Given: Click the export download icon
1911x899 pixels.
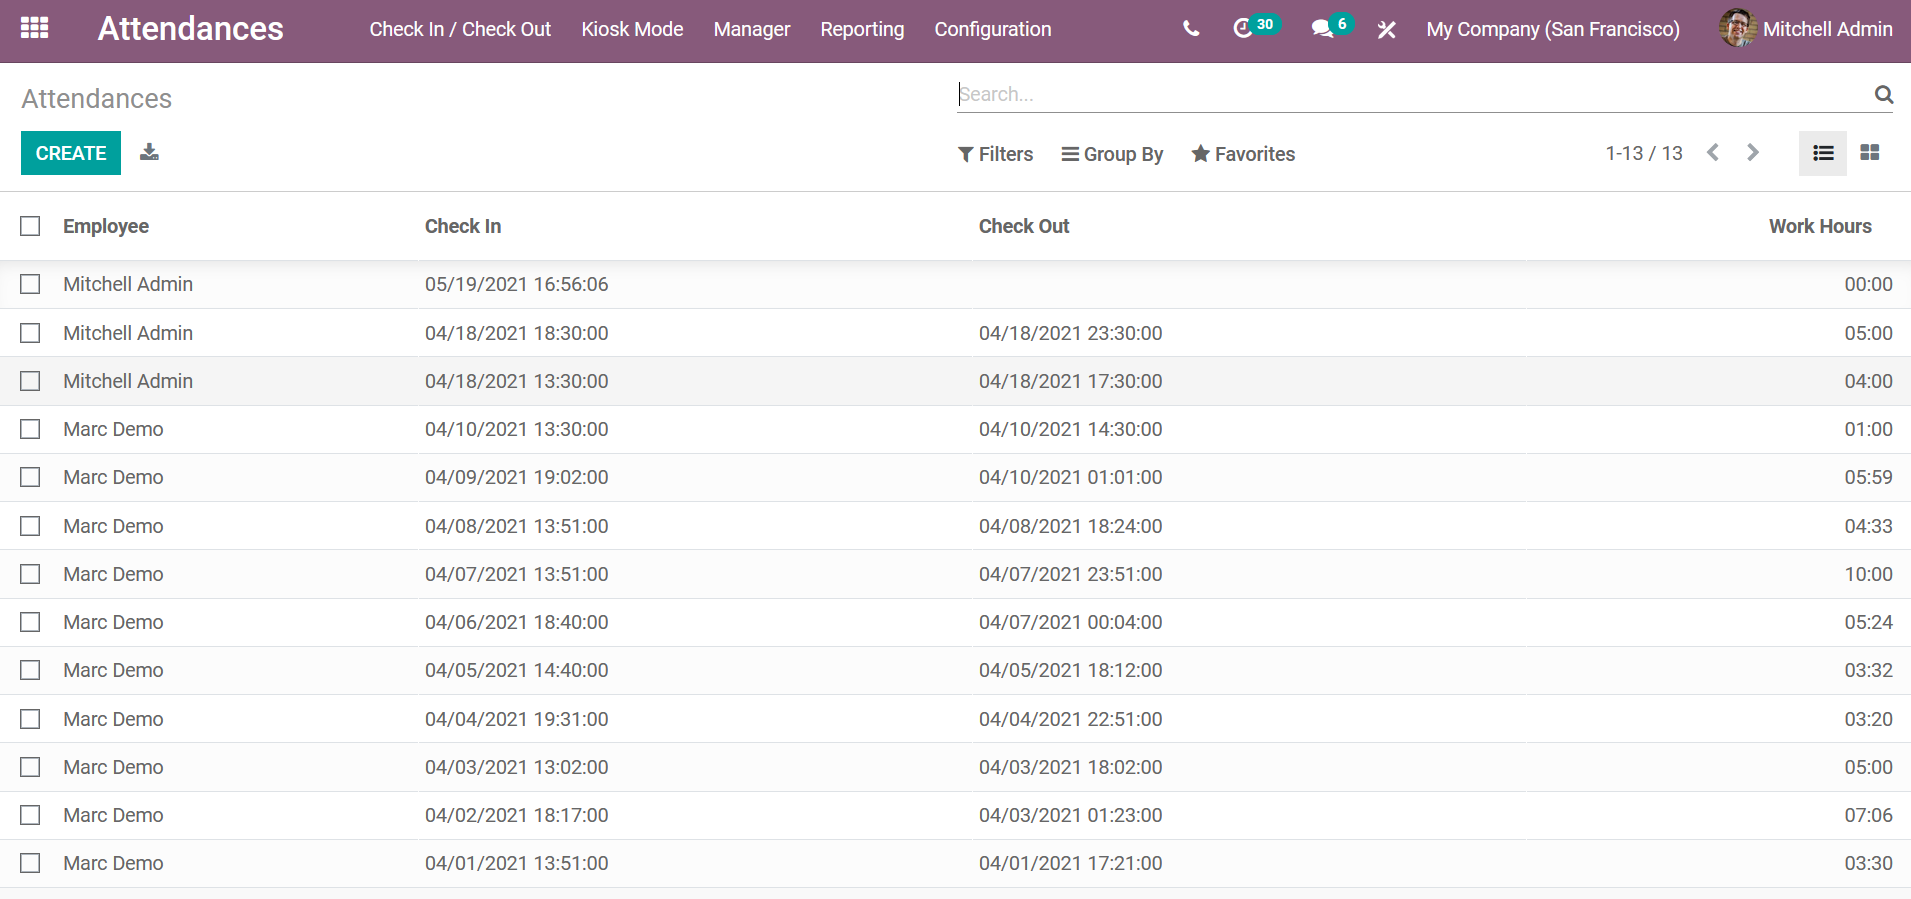Looking at the screenshot, I should [x=149, y=152].
